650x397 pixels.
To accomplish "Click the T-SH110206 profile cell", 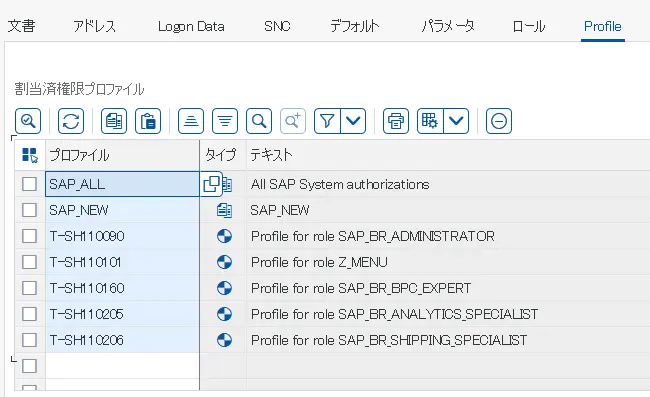I will [122, 340].
